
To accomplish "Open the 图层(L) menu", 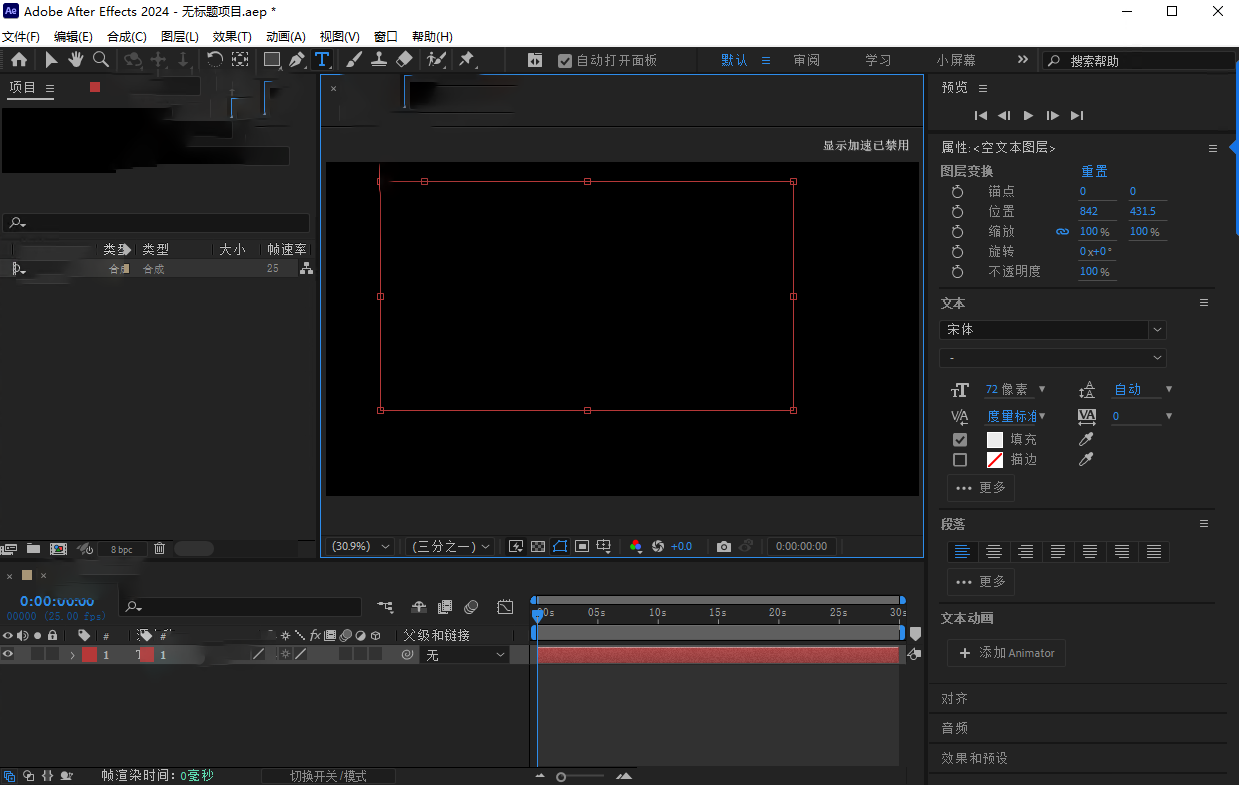I will [180, 36].
